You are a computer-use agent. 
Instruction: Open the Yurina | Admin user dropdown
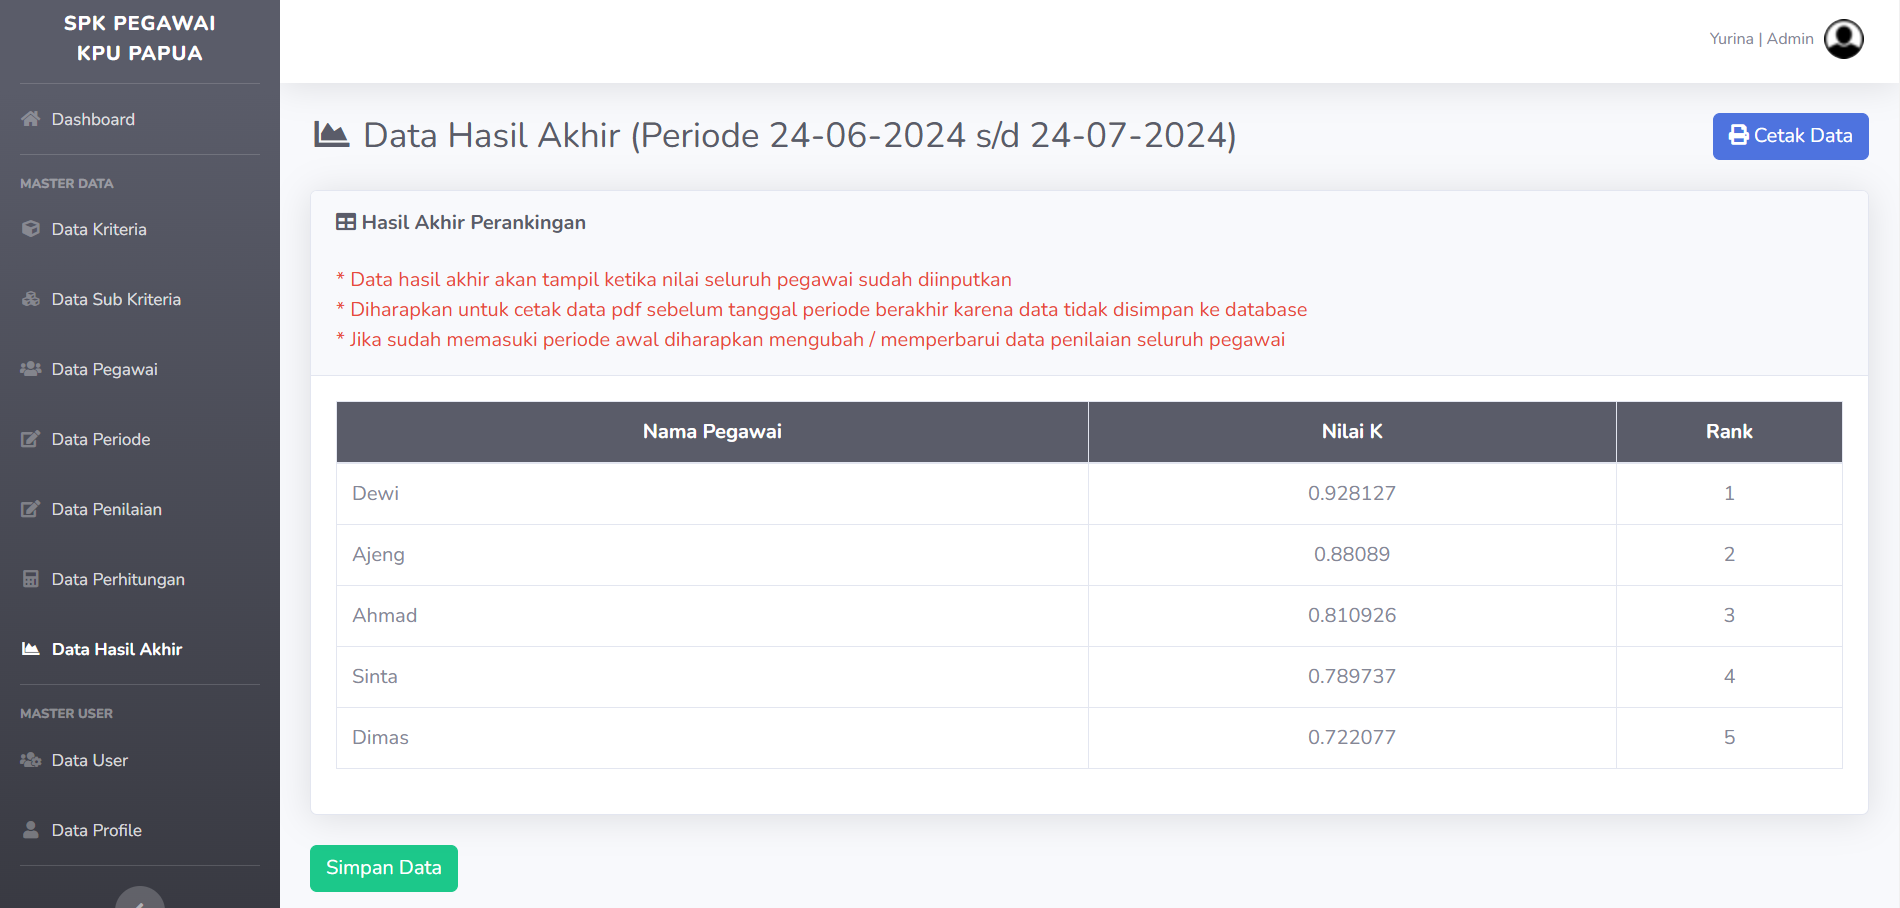click(1786, 39)
